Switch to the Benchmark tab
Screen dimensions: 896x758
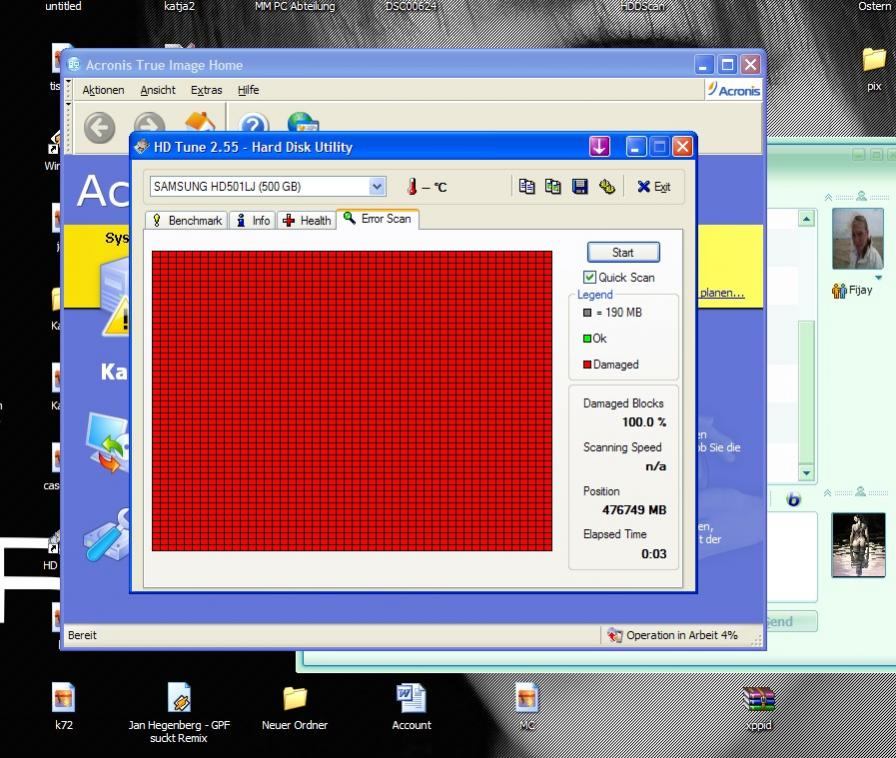[187, 220]
